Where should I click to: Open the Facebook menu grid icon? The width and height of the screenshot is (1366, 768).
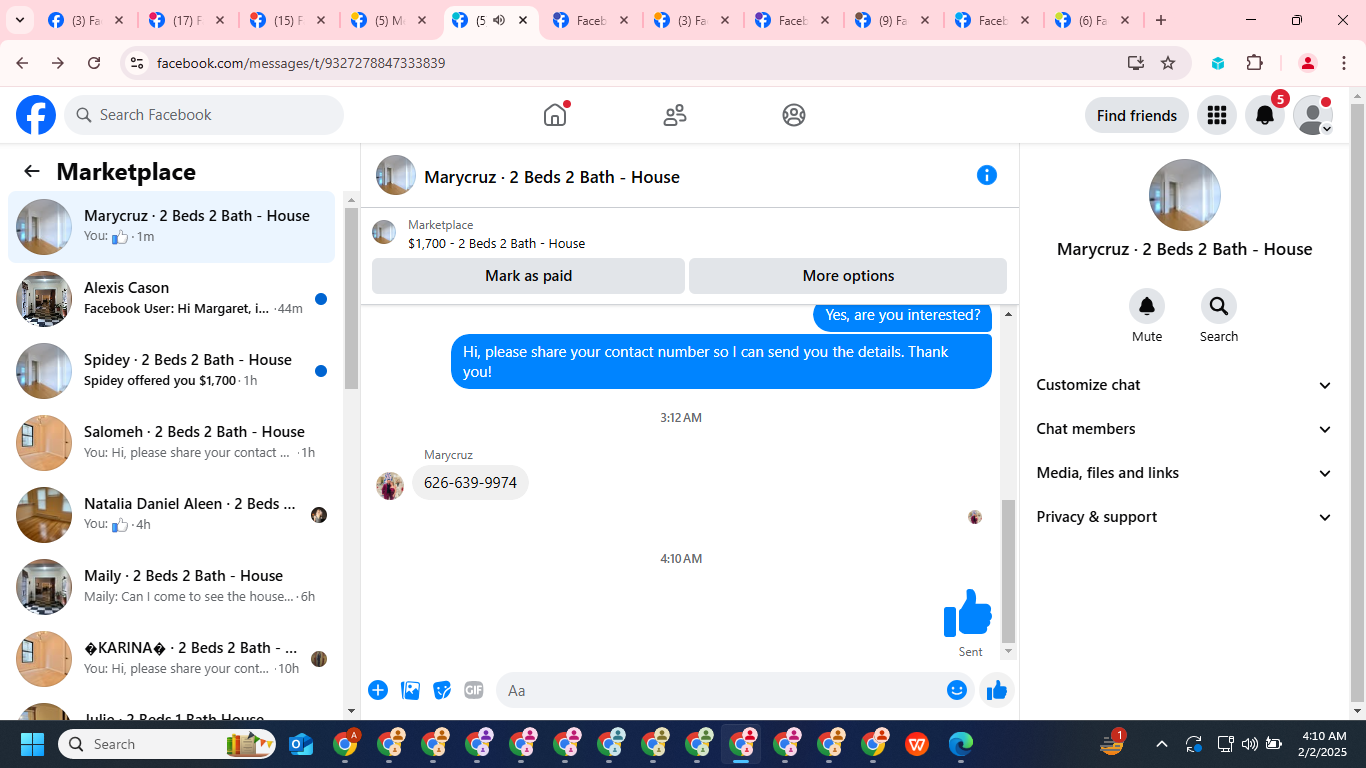pyautogui.click(x=1217, y=115)
